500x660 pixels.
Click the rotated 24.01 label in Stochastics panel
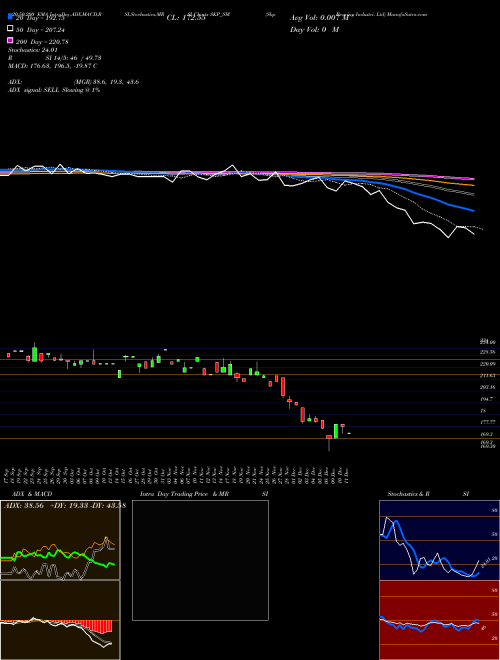tap(485, 562)
